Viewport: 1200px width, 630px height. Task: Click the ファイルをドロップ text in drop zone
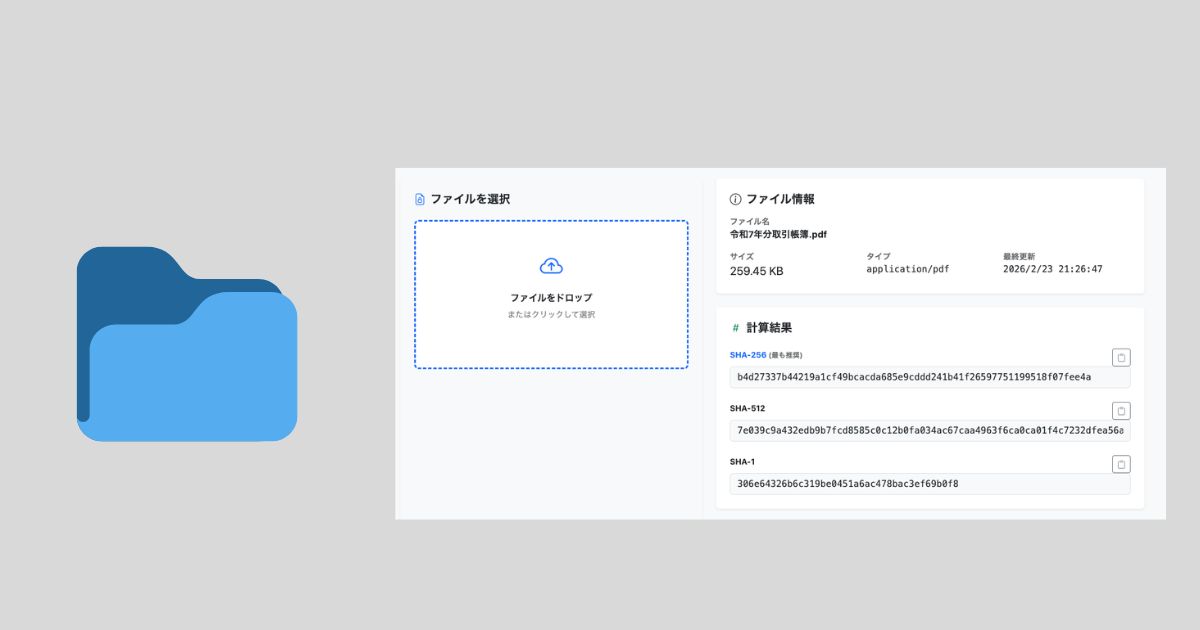pos(551,298)
